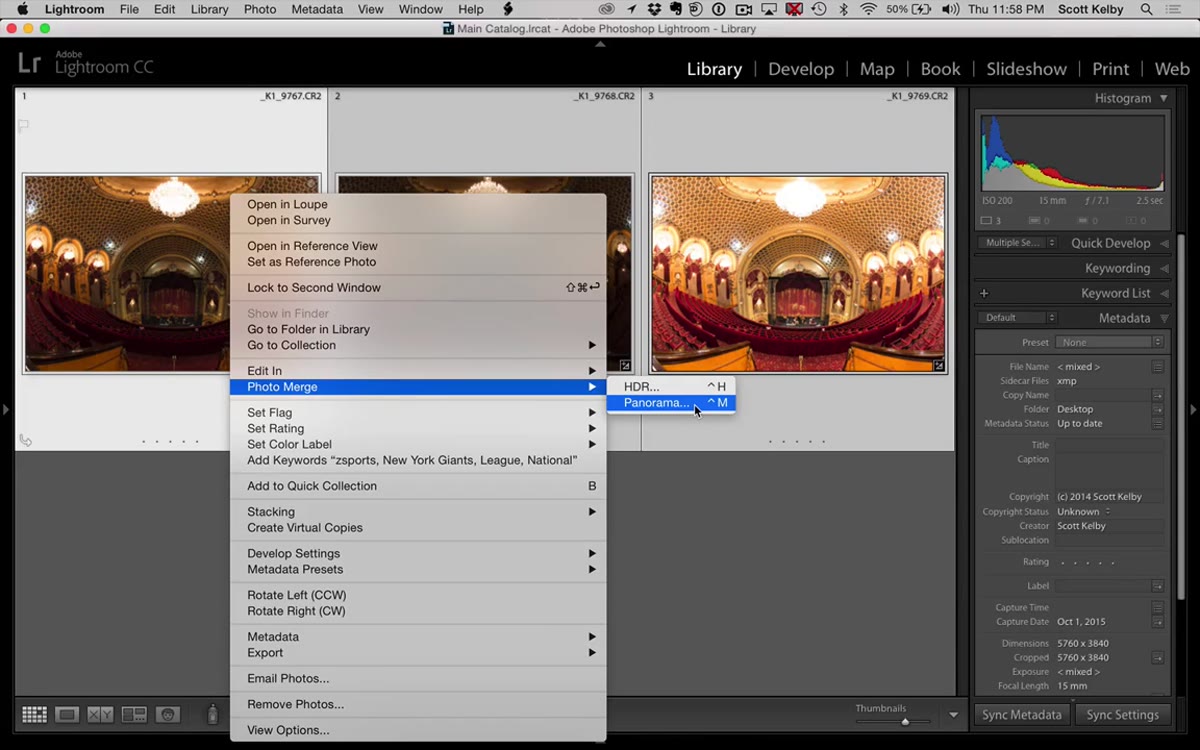This screenshot has width=1200, height=750.
Task: Choose Set as Reference Photo
Action: click(418, 262)
